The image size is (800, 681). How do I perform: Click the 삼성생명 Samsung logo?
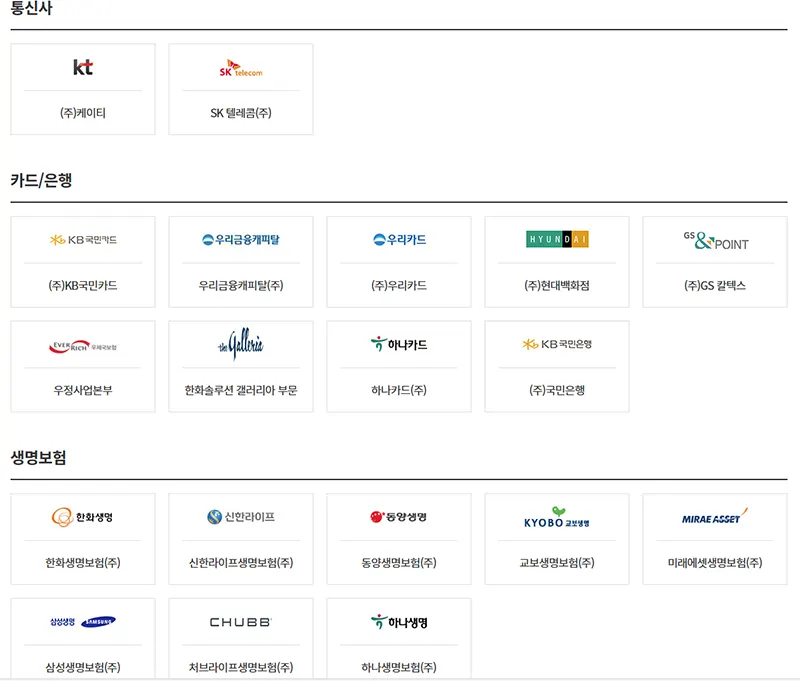pyautogui.click(x=83, y=622)
